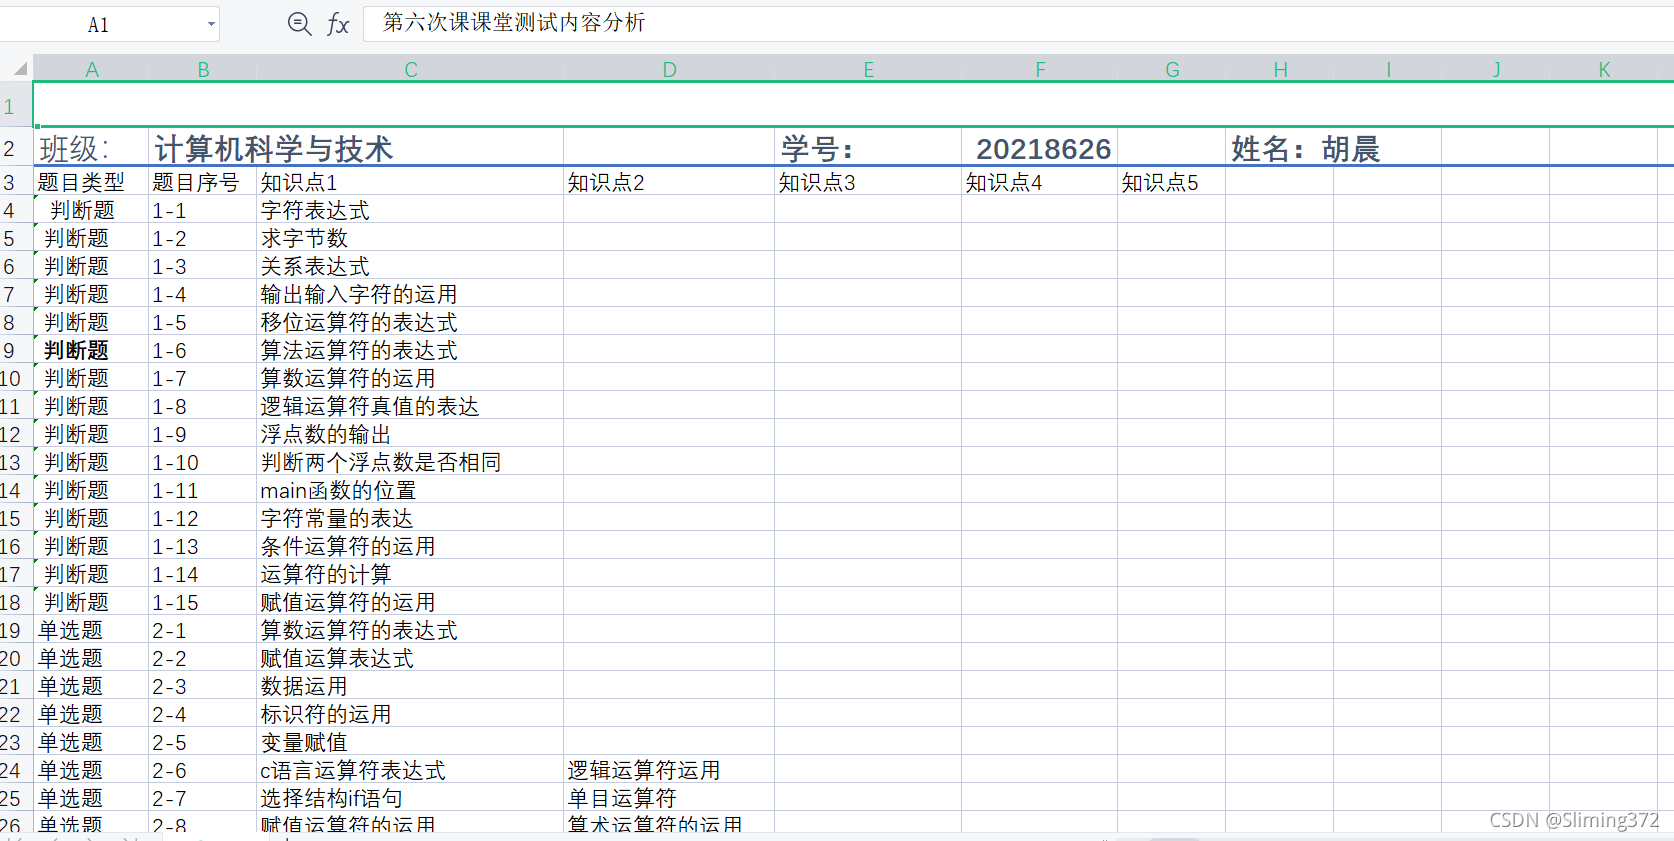The width and height of the screenshot is (1674, 841).
Task: Click the cell '标识符的运用'
Action: tap(410, 714)
